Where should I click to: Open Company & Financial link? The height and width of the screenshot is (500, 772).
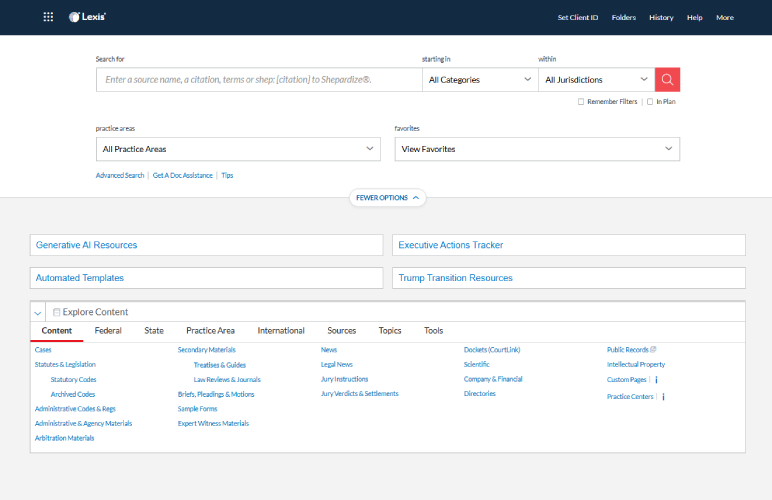493,379
